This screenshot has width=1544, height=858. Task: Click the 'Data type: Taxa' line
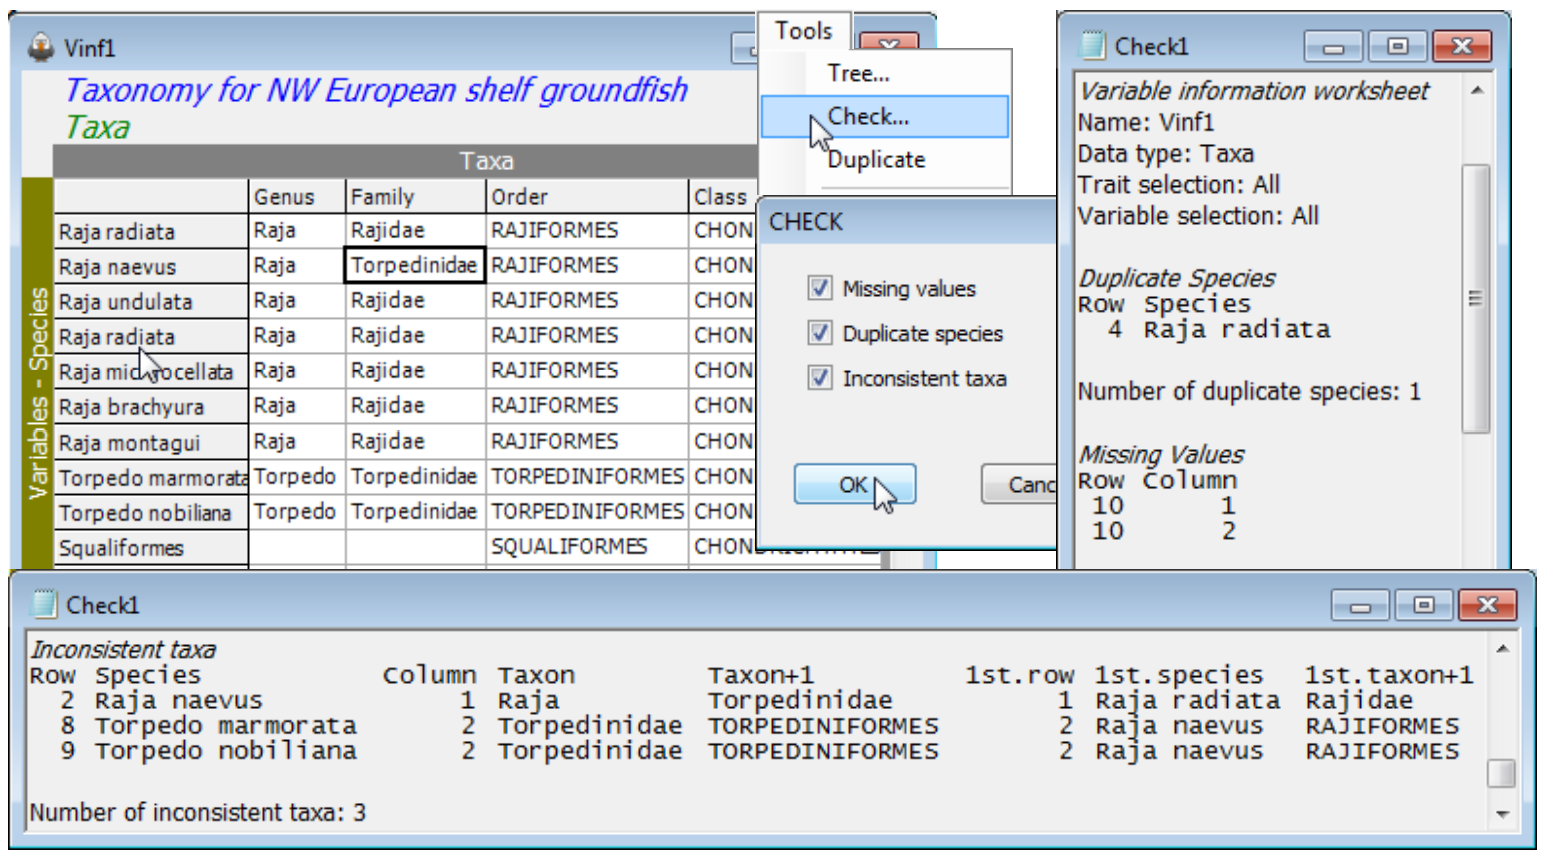(1166, 153)
